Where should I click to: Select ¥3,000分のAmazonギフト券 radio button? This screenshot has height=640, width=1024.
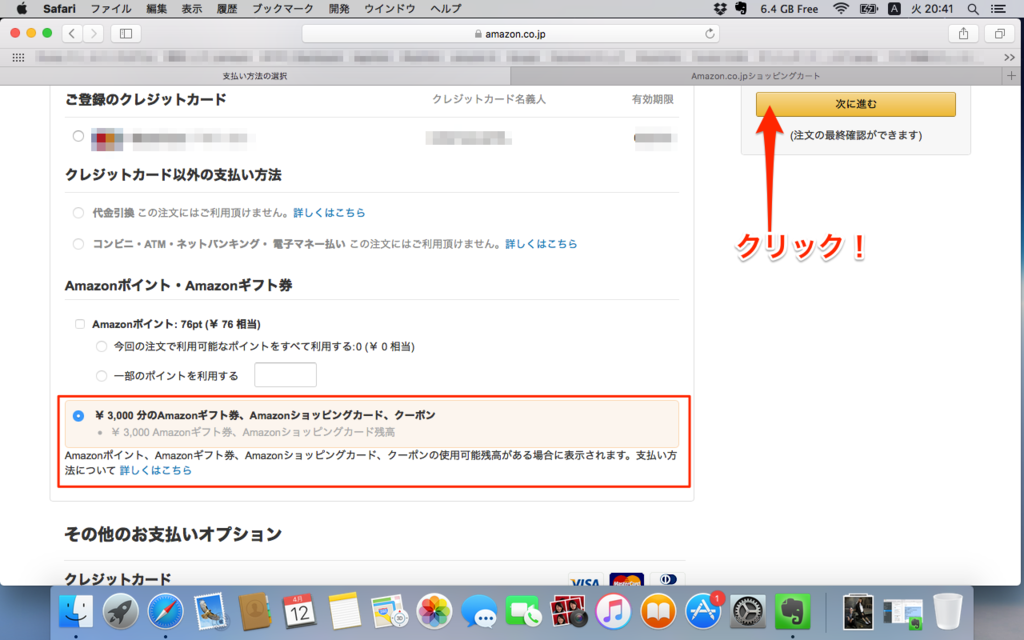click(x=78, y=415)
